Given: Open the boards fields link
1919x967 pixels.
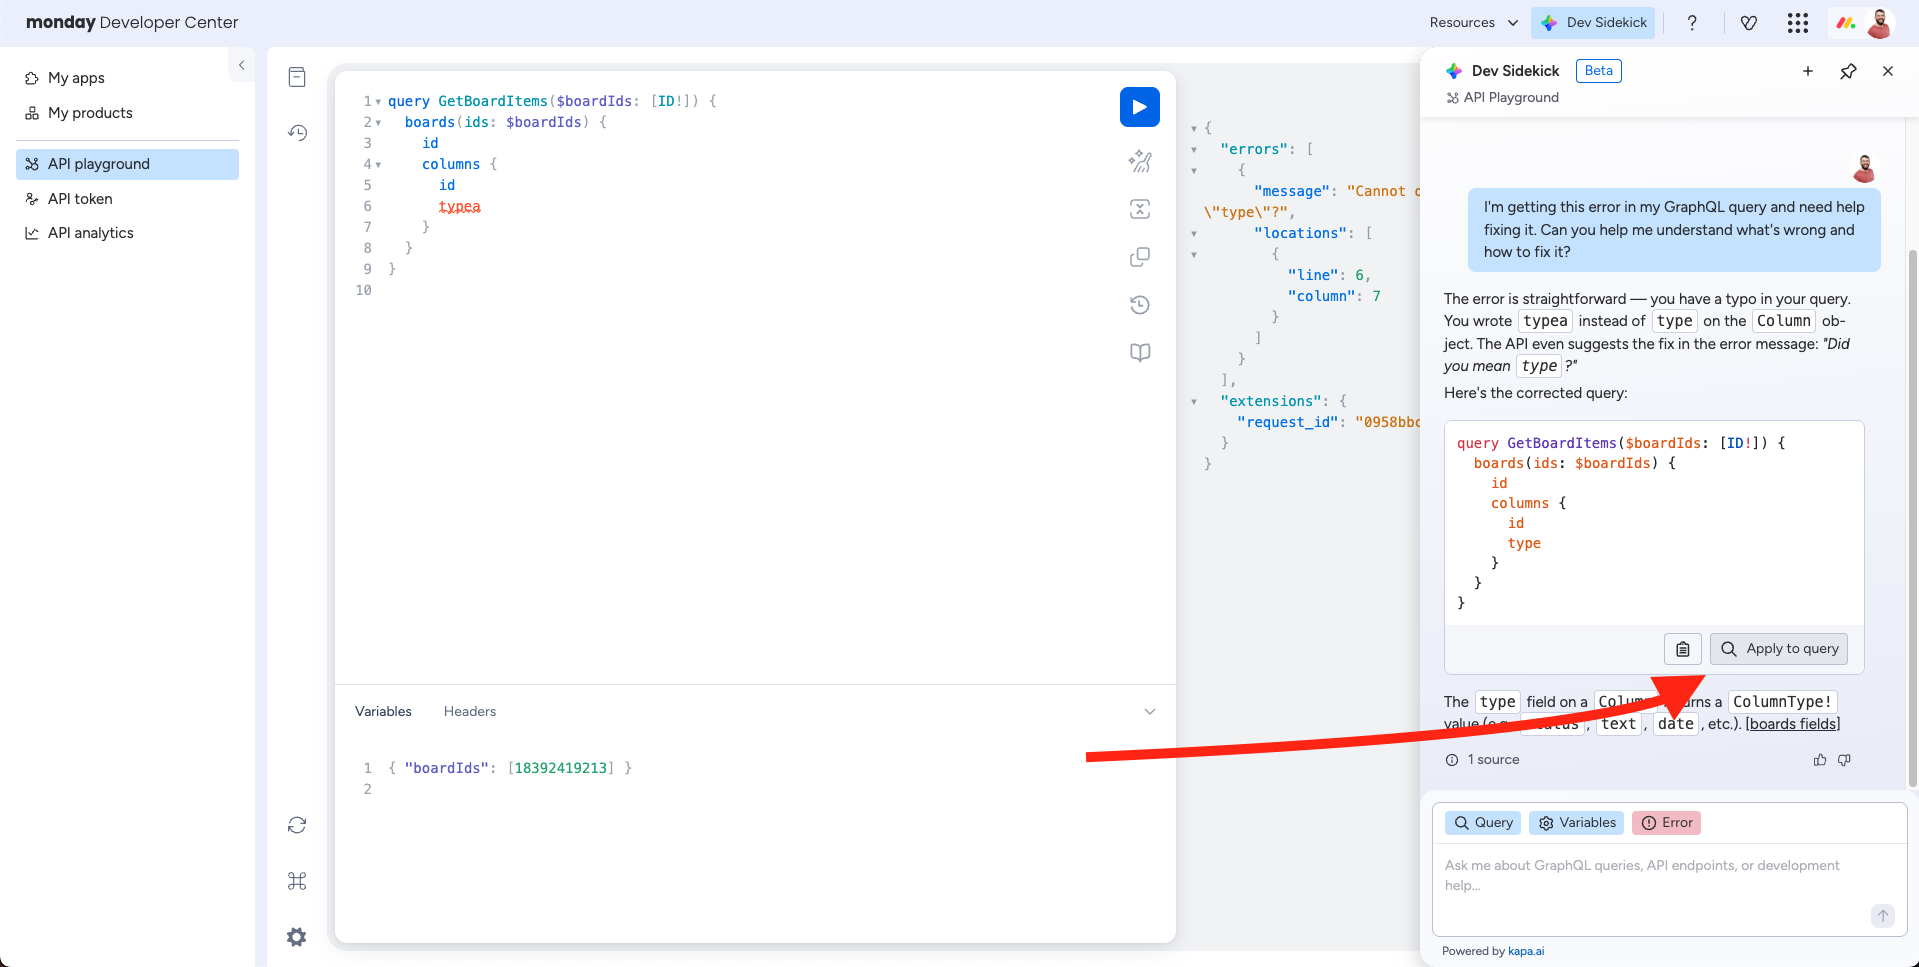Looking at the screenshot, I should click(x=1793, y=724).
